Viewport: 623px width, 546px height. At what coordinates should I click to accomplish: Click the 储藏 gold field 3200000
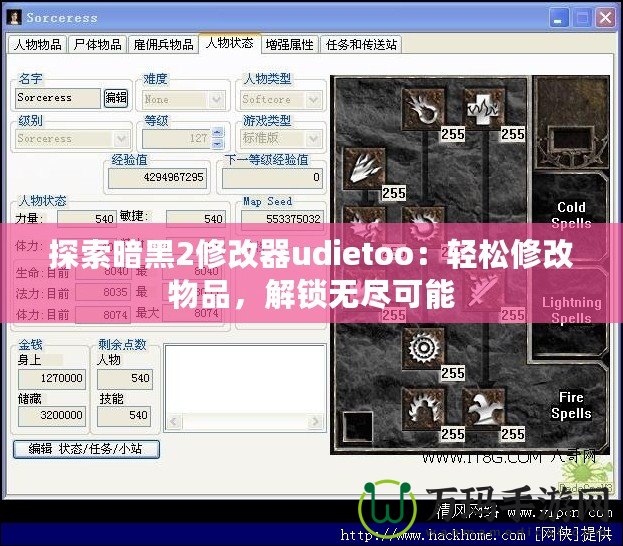pos(52,416)
